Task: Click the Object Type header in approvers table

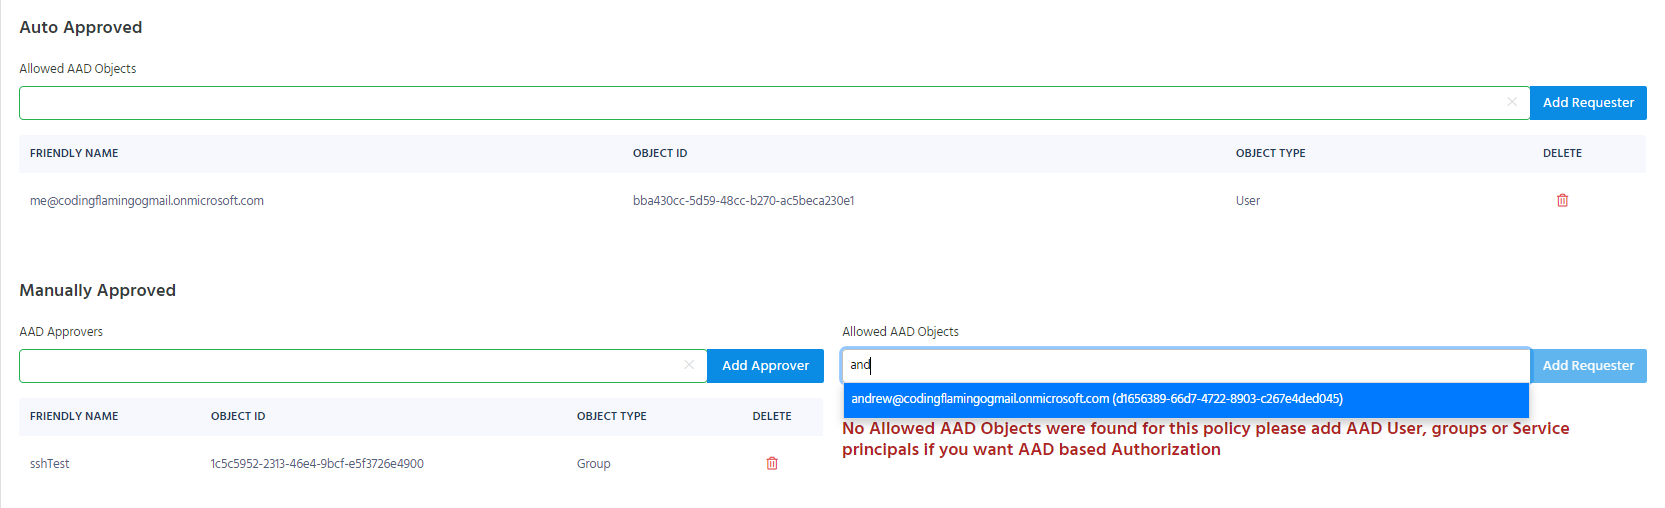Action: click(x=611, y=416)
